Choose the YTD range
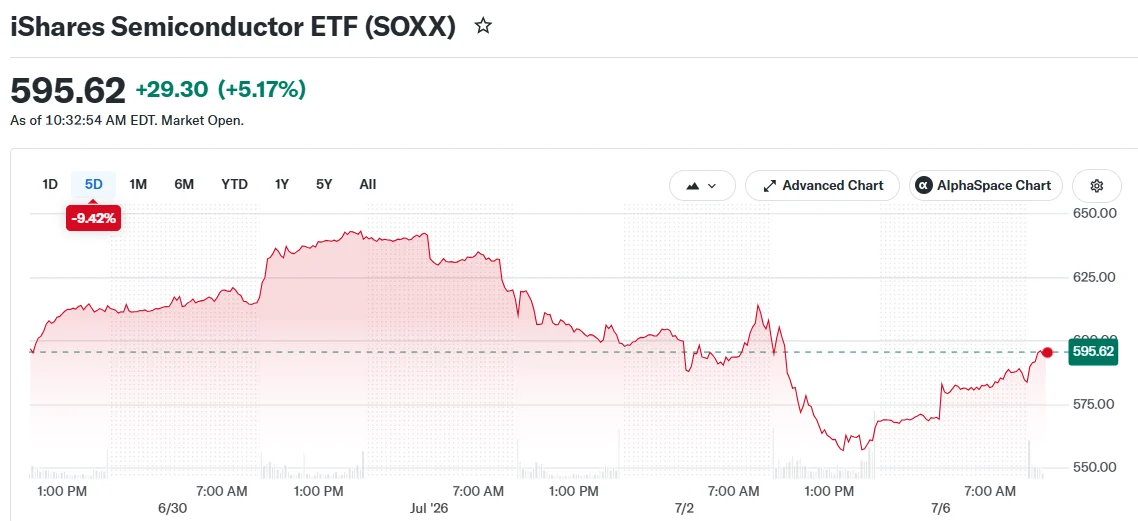This screenshot has height=521, width=1138. click(234, 184)
